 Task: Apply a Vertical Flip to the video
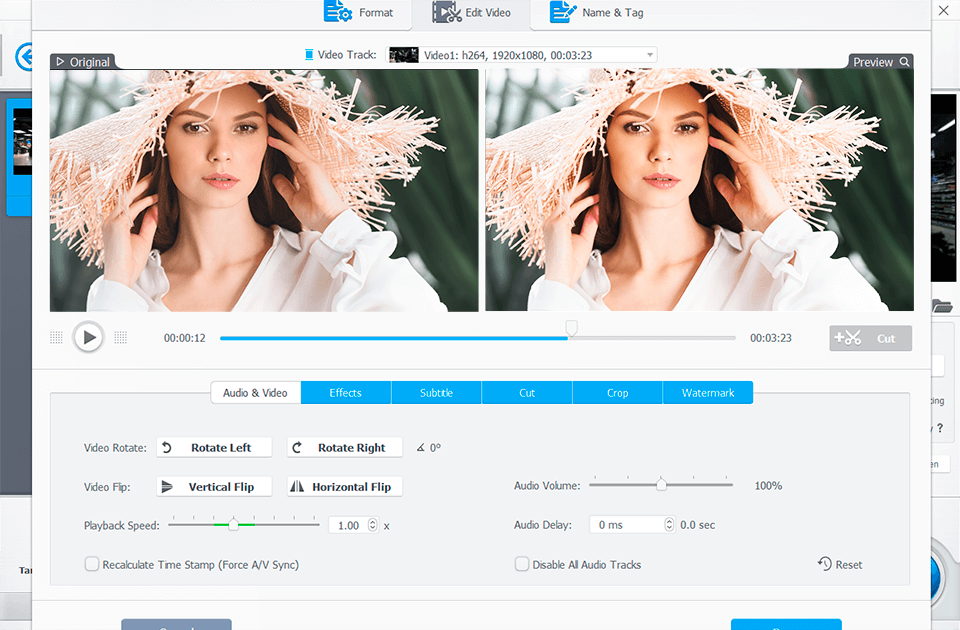point(213,486)
